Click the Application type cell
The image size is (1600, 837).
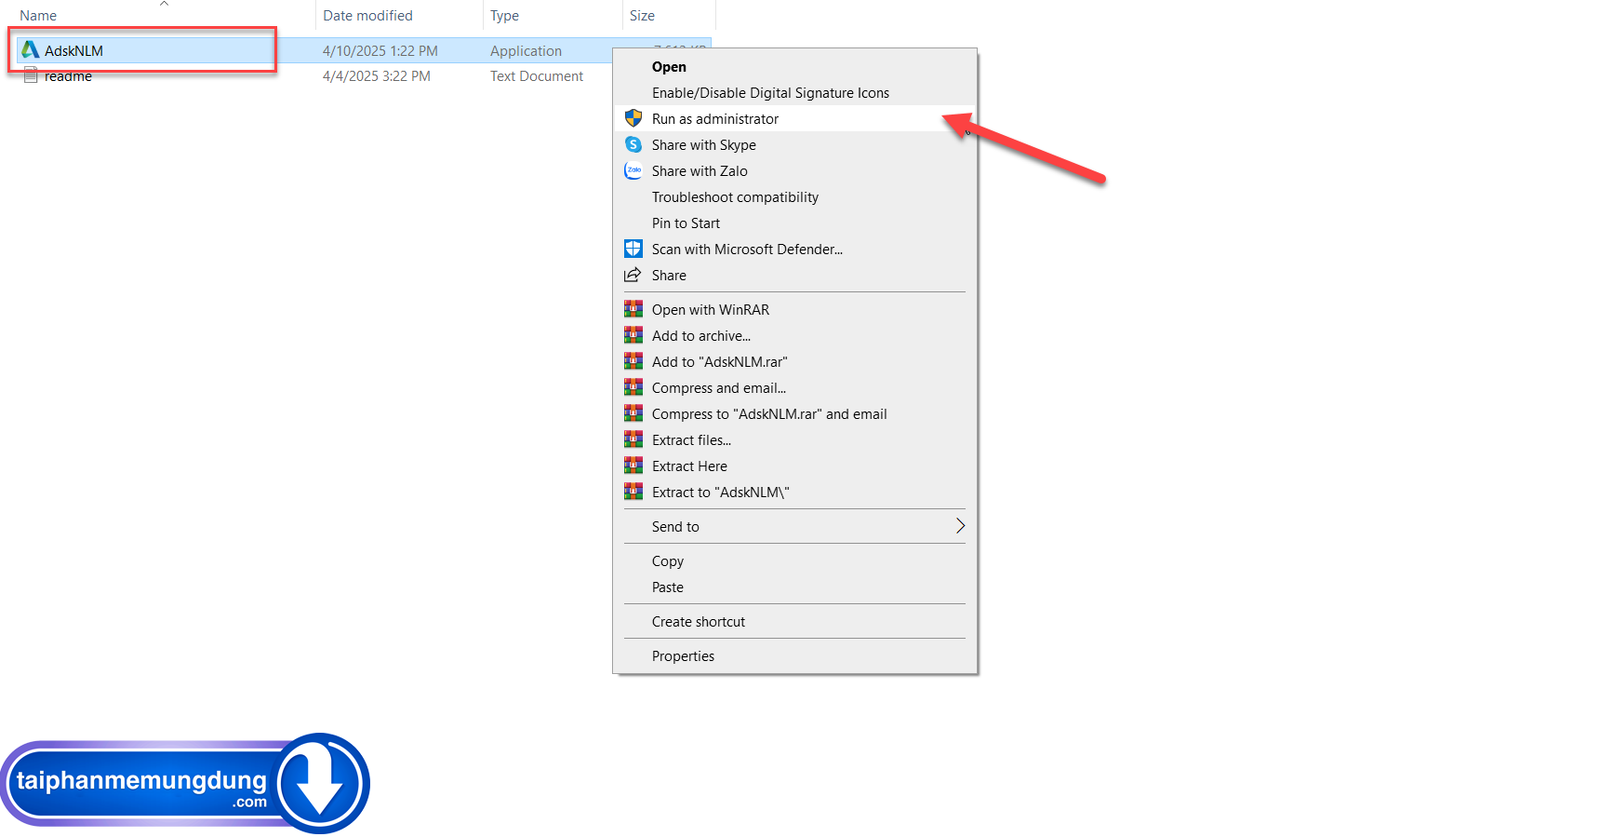point(526,51)
